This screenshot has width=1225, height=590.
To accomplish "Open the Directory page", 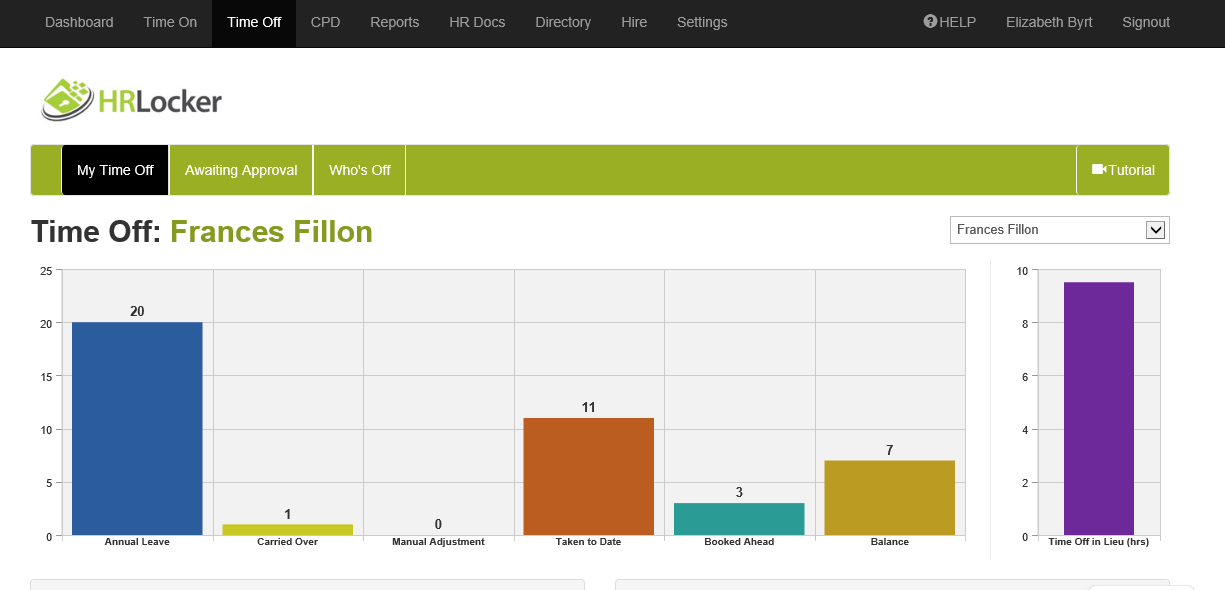I will pos(563,22).
